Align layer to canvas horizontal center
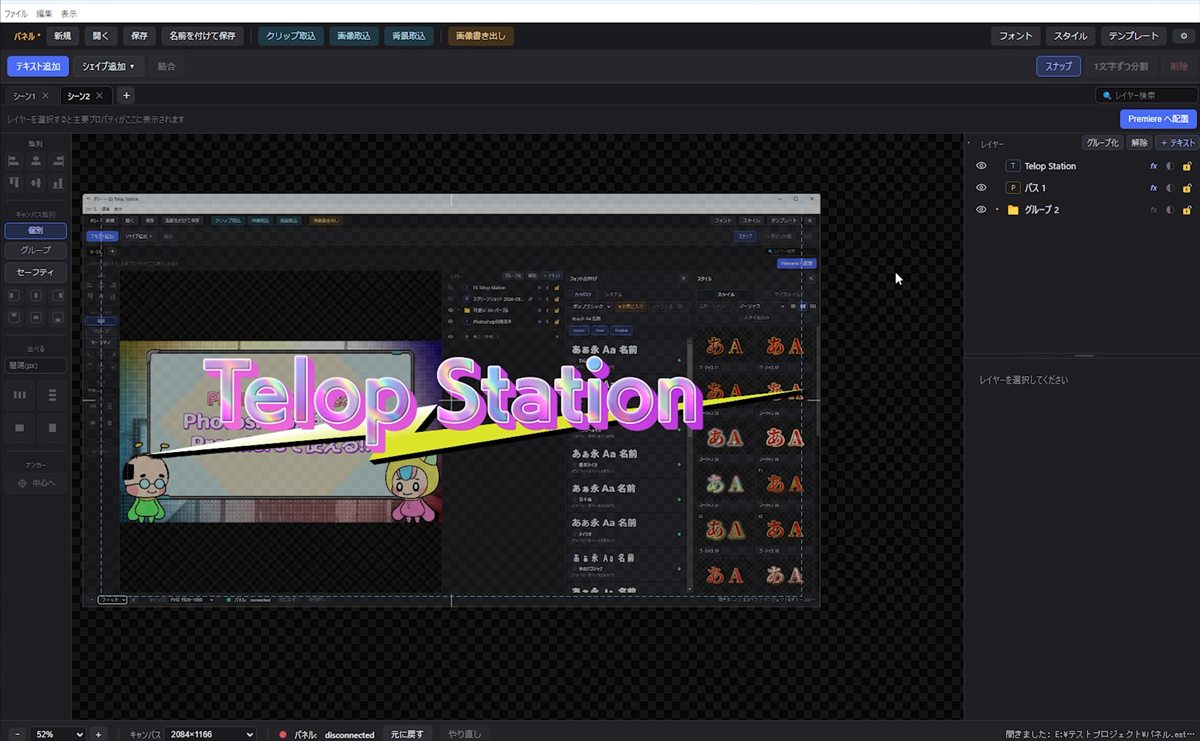Screen dimensions: 1200x741 [x=36, y=296]
